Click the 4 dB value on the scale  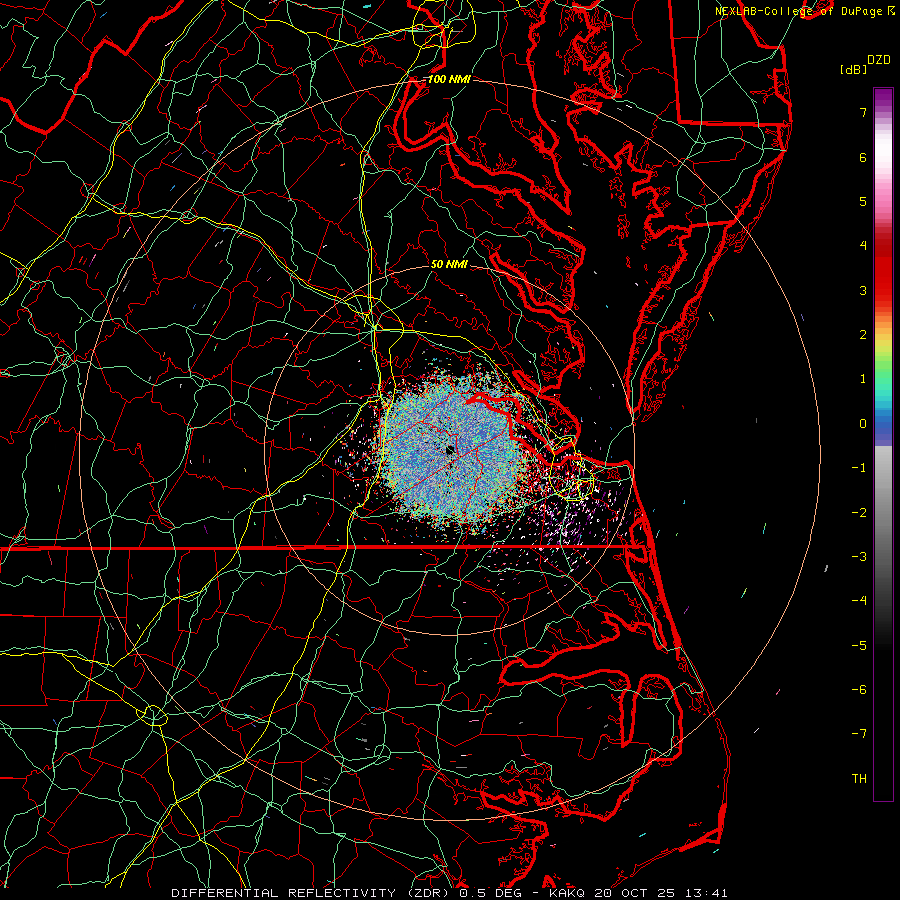pyautogui.click(x=863, y=246)
